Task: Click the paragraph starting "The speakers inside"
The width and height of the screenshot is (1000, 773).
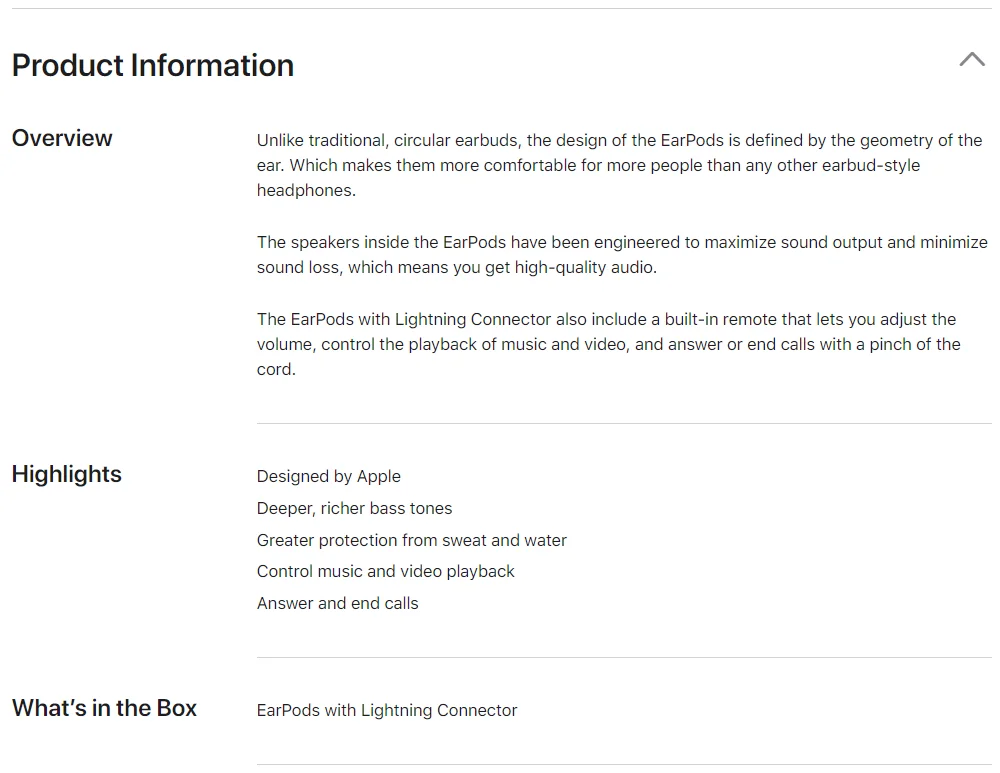Action: tap(621, 255)
